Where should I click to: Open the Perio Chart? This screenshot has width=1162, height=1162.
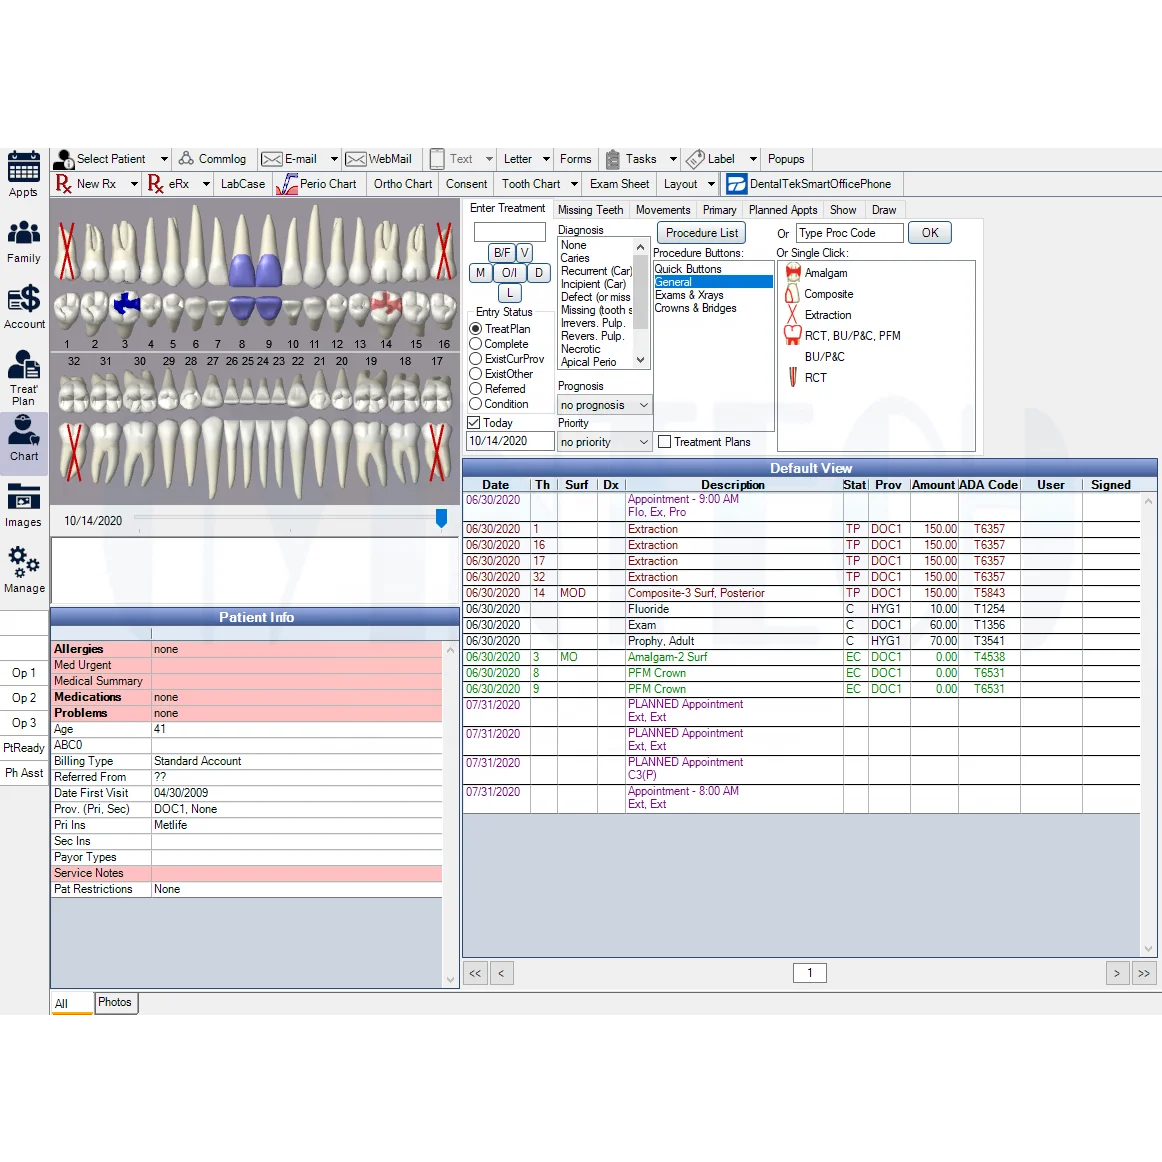[316, 184]
